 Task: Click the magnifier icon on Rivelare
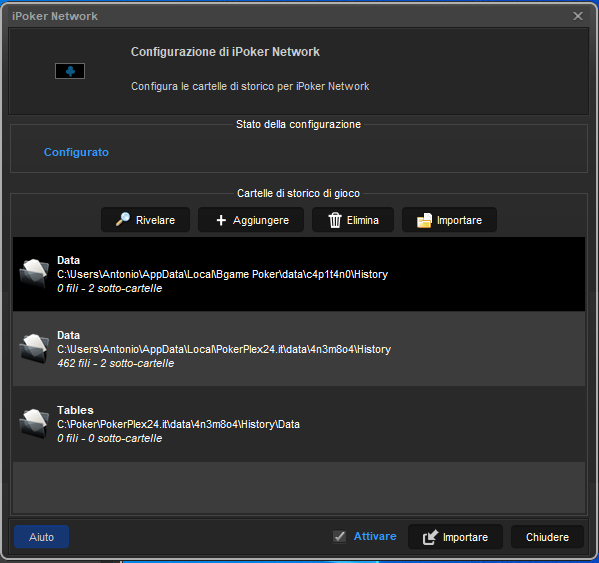(123, 220)
